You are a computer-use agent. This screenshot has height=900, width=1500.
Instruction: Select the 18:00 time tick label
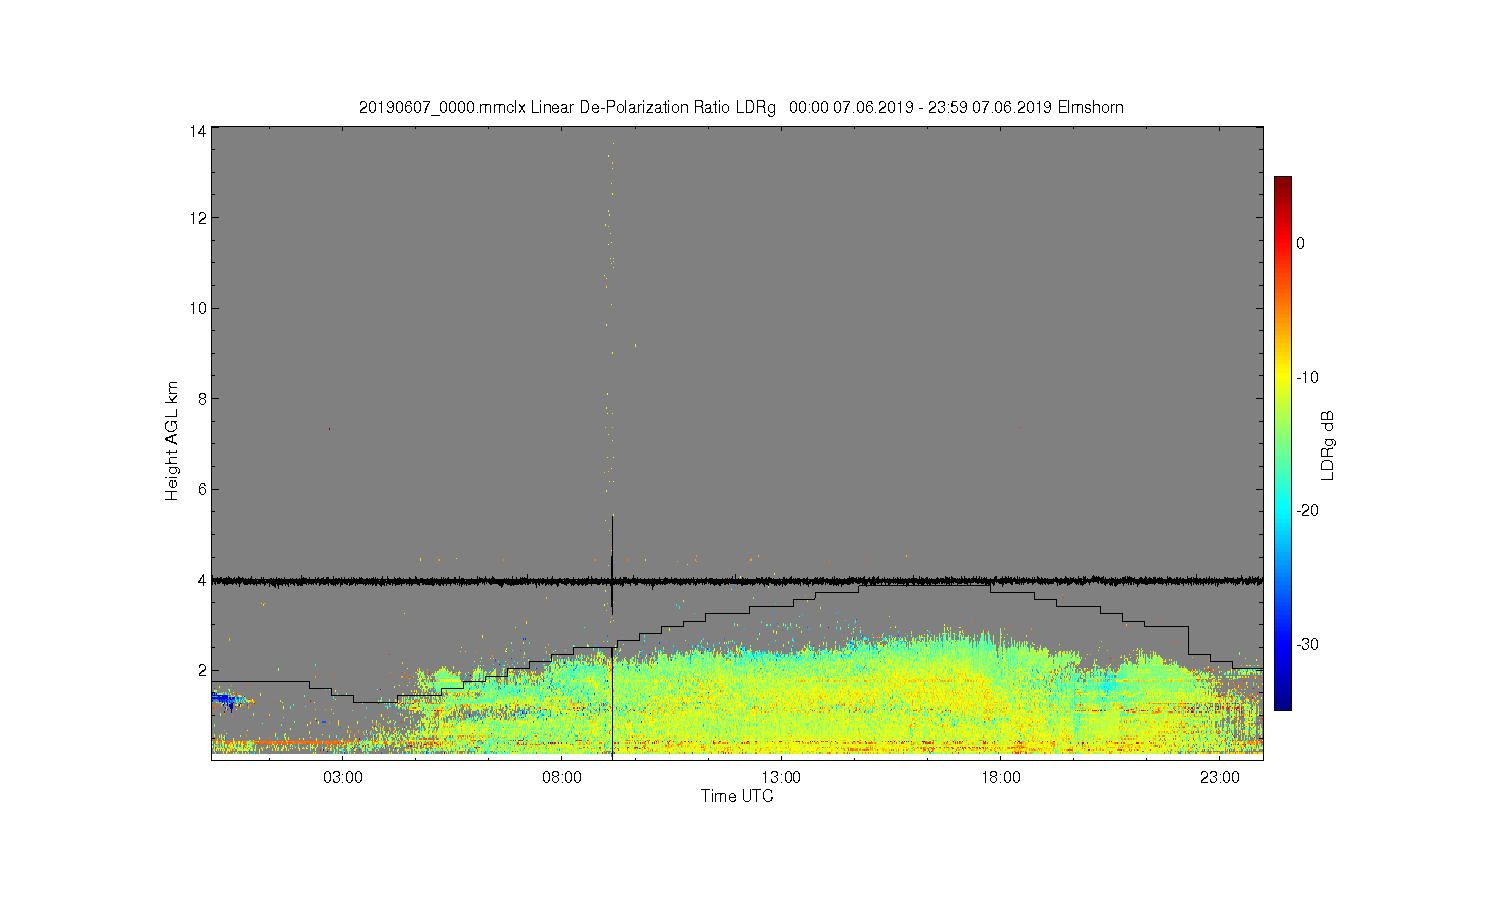point(1000,777)
